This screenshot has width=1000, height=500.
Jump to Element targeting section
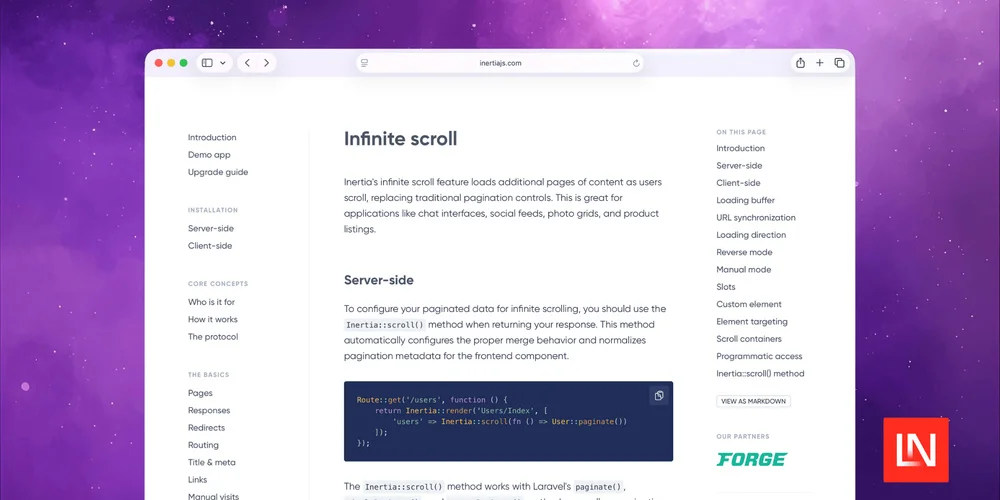pos(752,321)
